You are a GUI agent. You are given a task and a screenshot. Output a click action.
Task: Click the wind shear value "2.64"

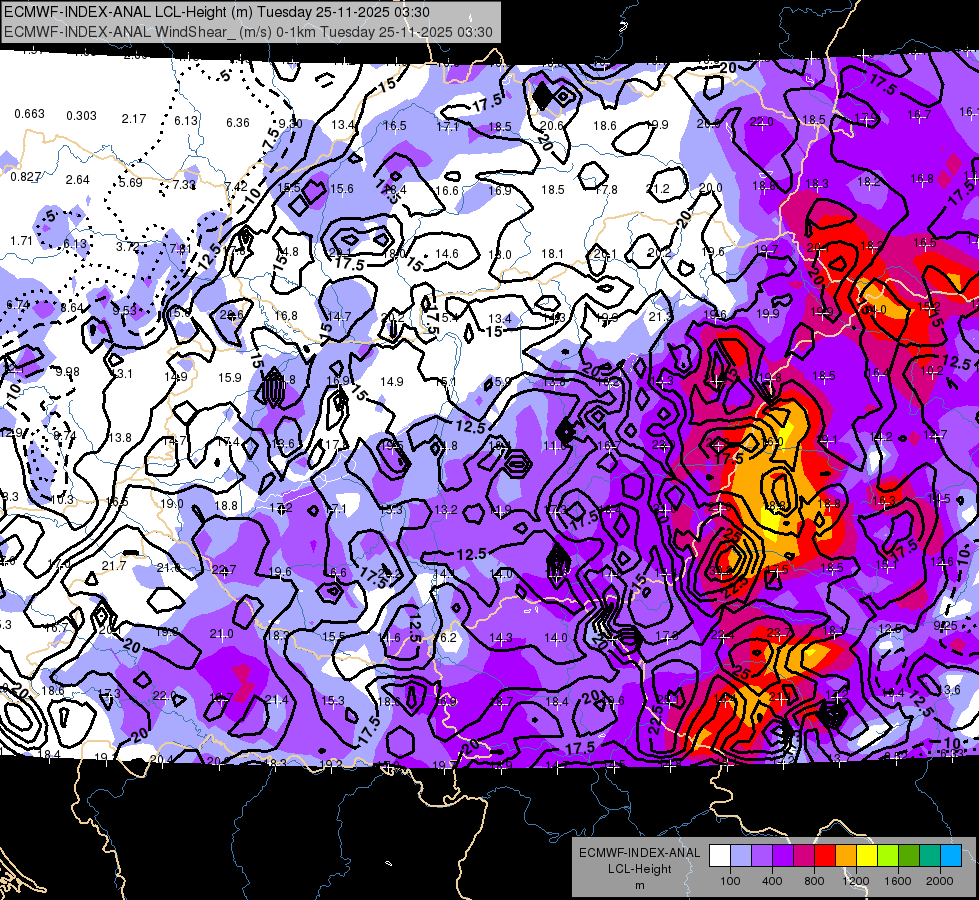click(x=77, y=180)
